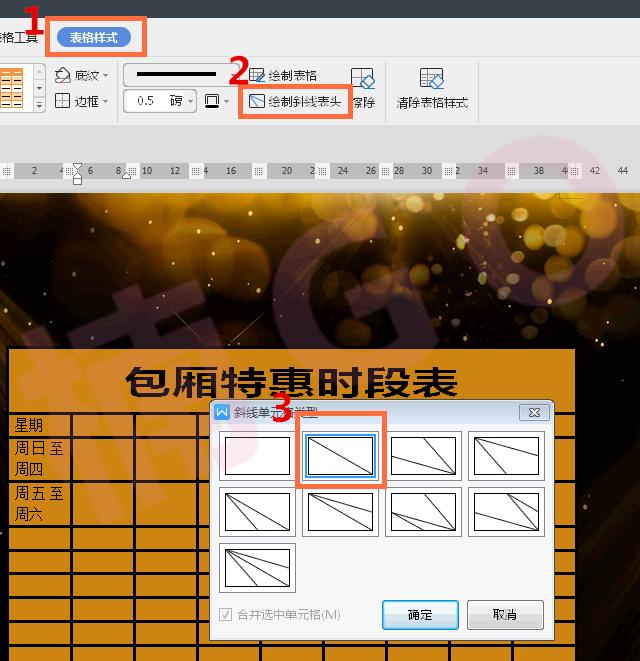The height and width of the screenshot is (661, 640).
Task: Choose third diagonal style in second row
Action: (x=423, y=512)
